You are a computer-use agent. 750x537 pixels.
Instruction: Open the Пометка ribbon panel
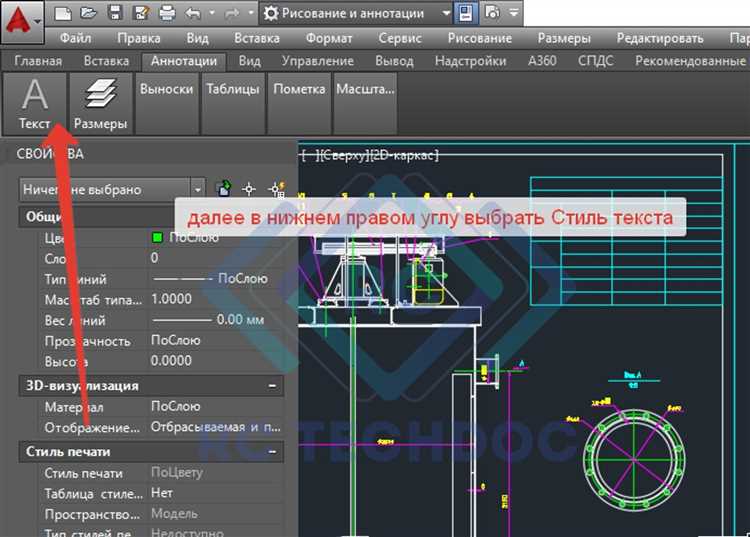pos(299,103)
